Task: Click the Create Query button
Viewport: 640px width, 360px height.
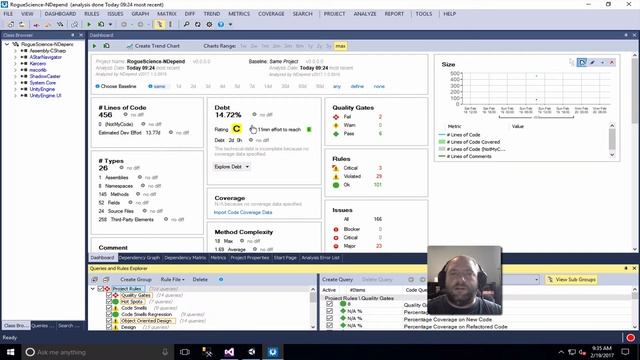Action: pos(338,280)
